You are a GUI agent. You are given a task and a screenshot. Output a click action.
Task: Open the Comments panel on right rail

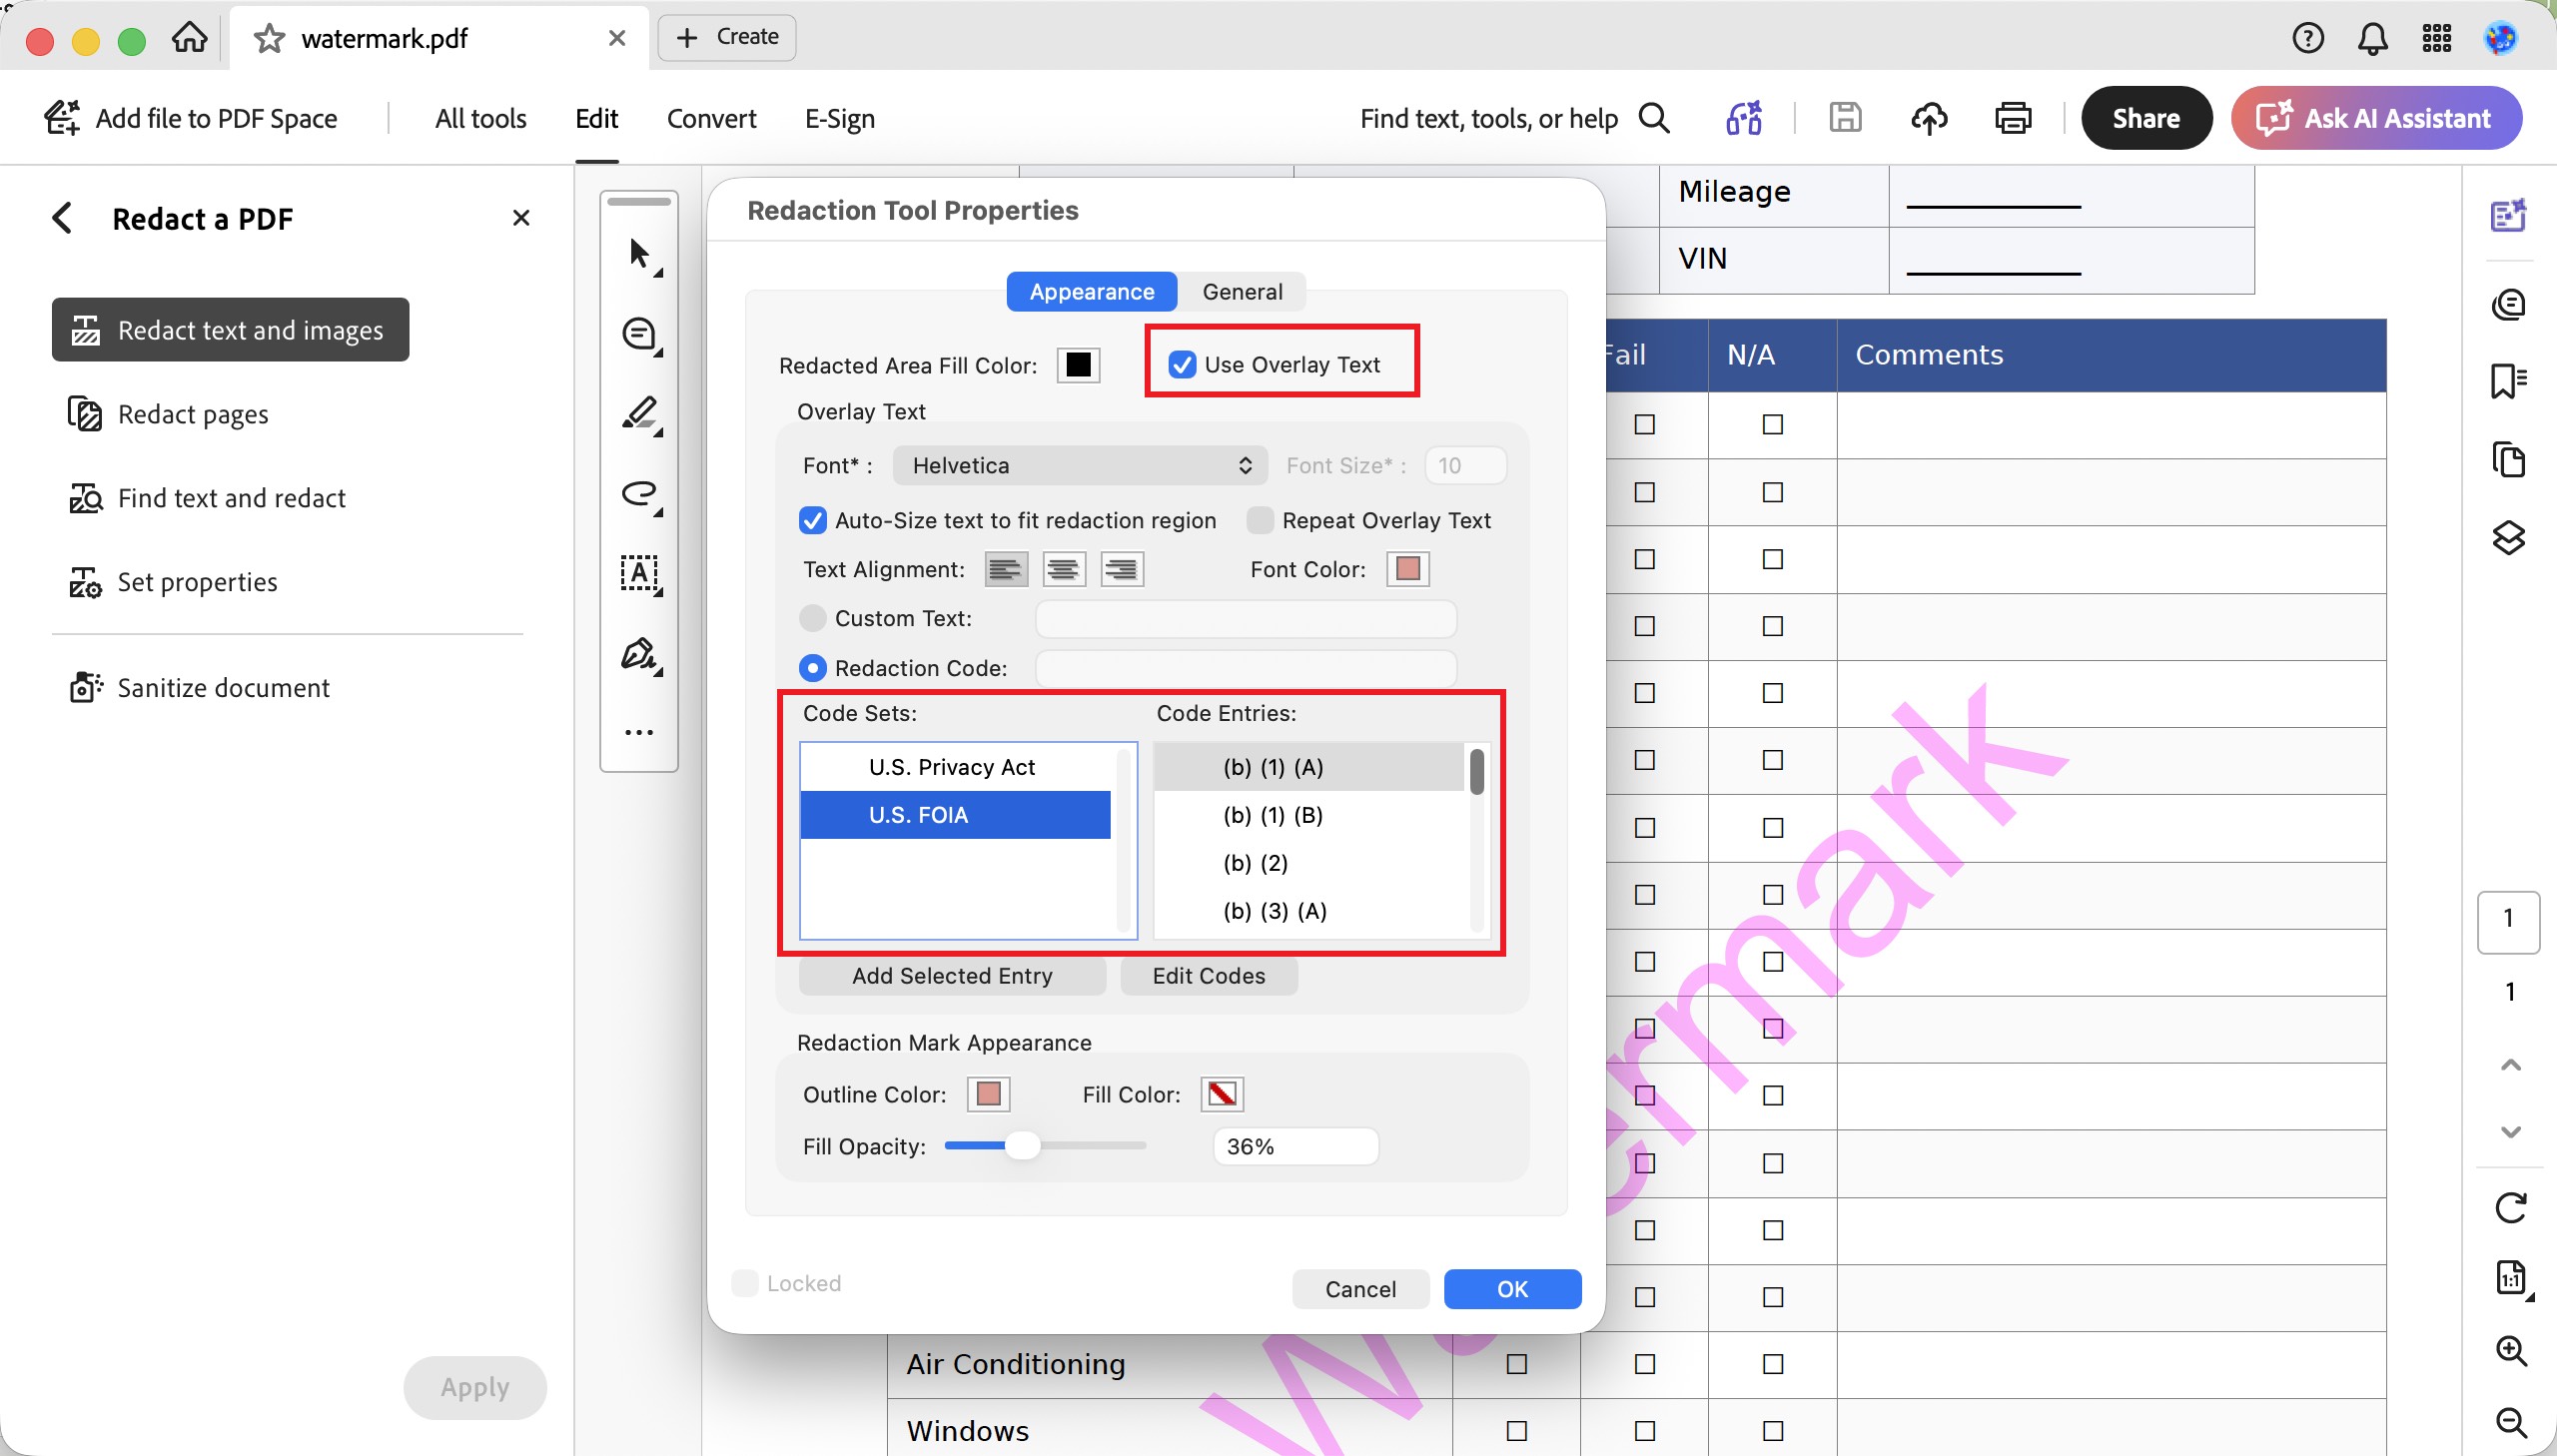[x=2508, y=304]
